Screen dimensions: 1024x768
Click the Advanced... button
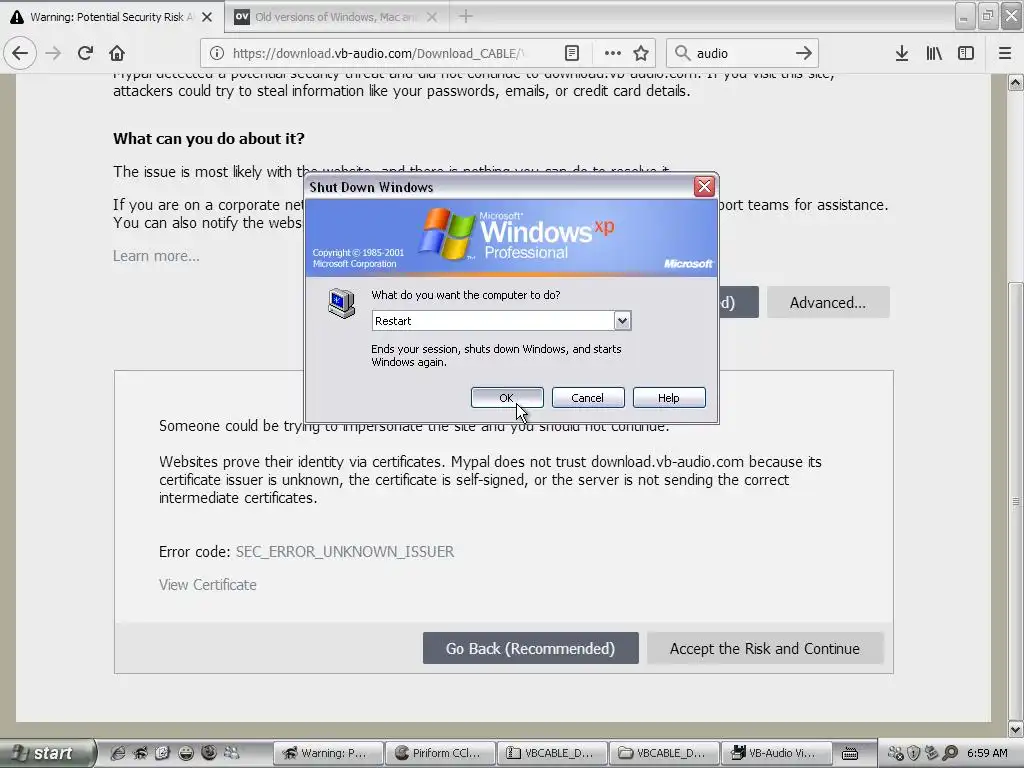pyautogui.click(x=827, y=302)
